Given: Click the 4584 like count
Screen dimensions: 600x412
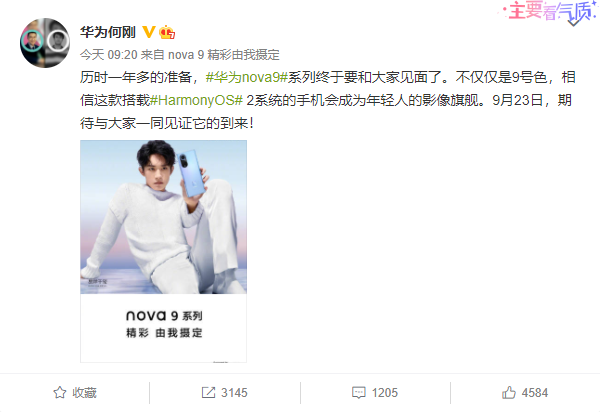Looking at the screenshot, I should [x=535, y=393].
